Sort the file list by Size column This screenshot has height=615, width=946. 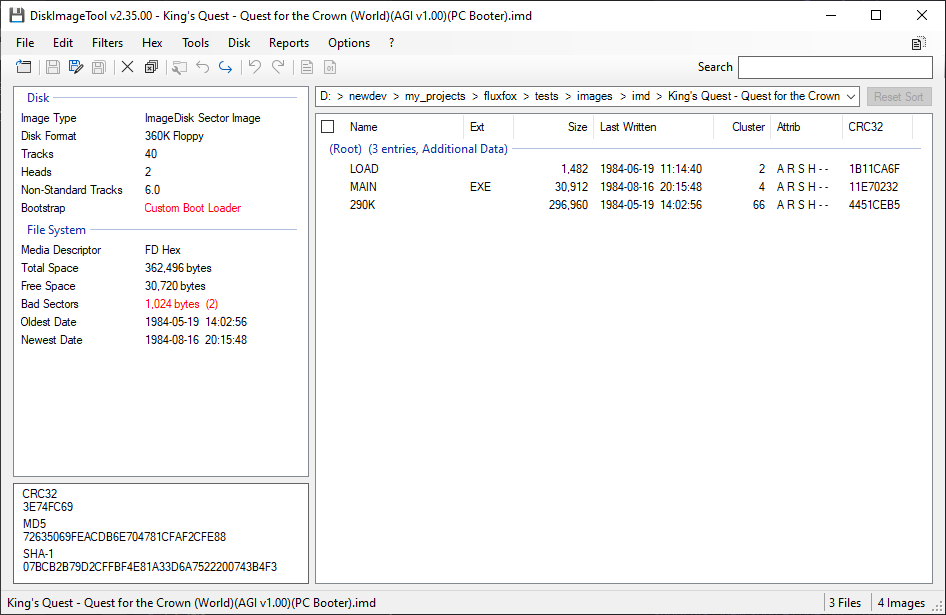click(x=577, y=127)
